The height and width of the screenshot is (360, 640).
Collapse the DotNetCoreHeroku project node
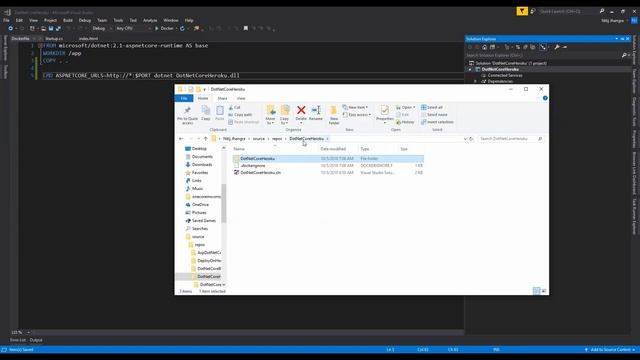pyautogui.click(x=470, y=69)
